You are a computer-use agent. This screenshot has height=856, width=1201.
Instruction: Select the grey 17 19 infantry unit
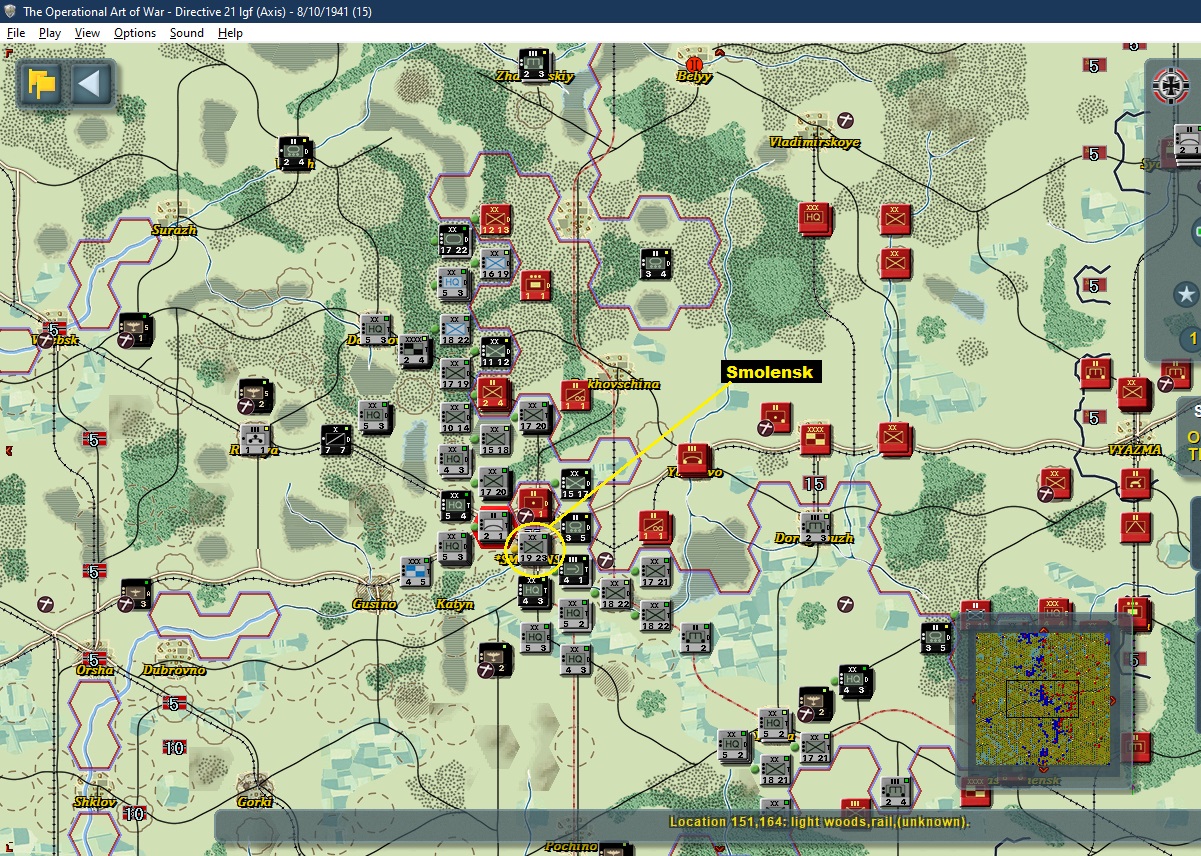point(456,372)
